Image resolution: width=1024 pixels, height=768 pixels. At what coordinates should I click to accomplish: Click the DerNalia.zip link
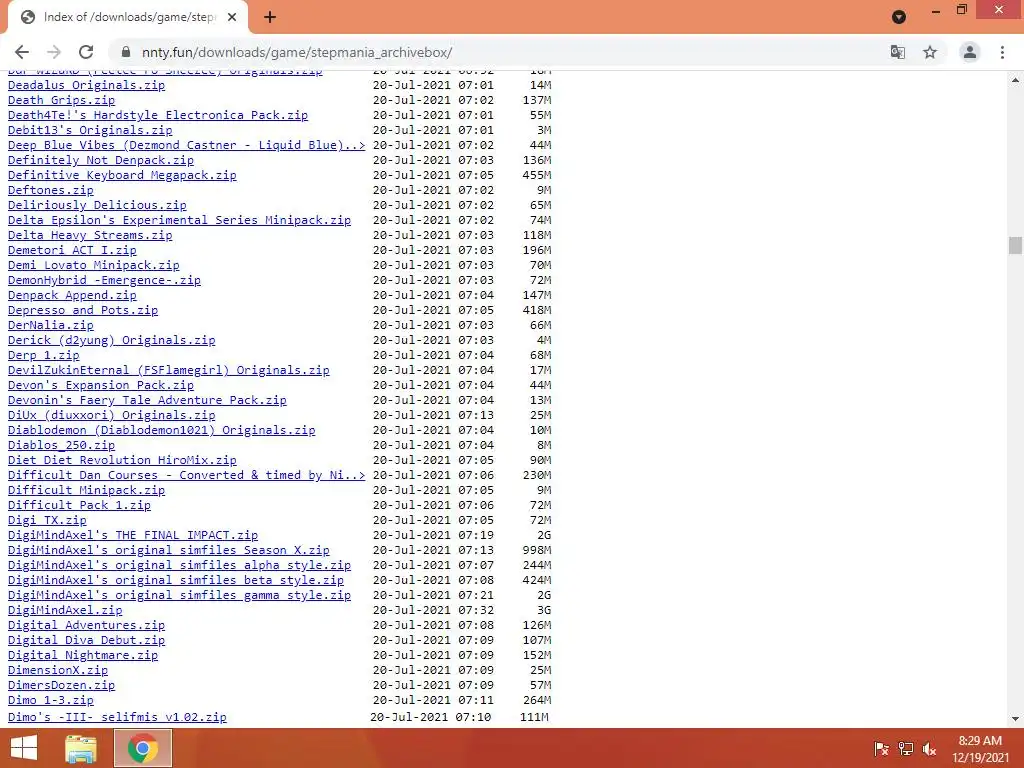(51, 325)
